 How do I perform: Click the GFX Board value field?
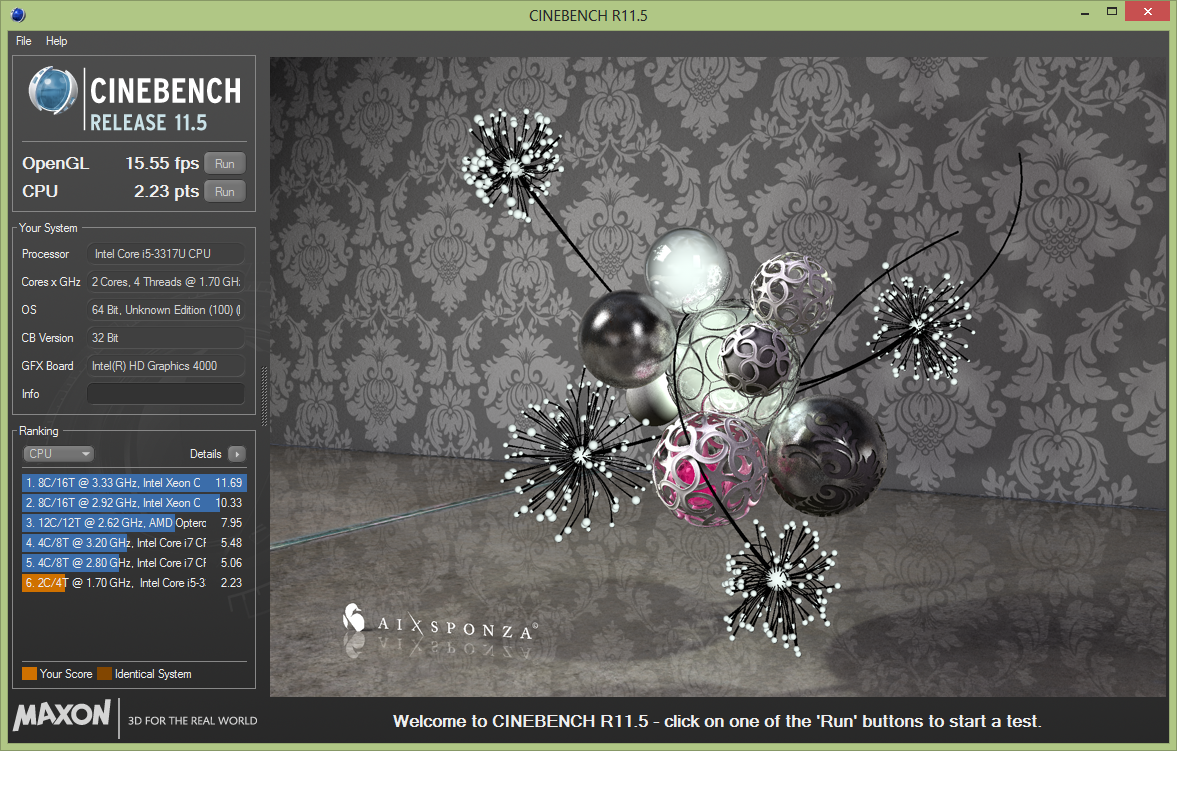click(165, 365)
